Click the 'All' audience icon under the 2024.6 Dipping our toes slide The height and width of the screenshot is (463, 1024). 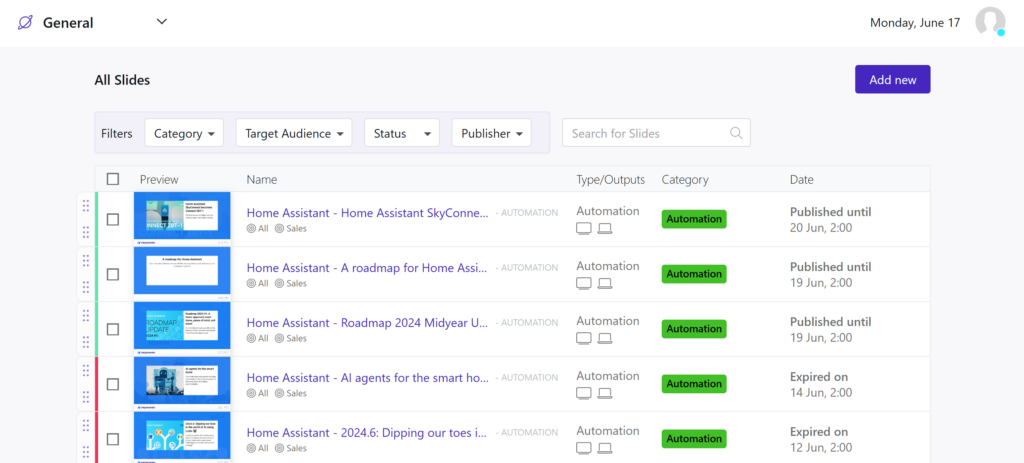tap(251, 448)
